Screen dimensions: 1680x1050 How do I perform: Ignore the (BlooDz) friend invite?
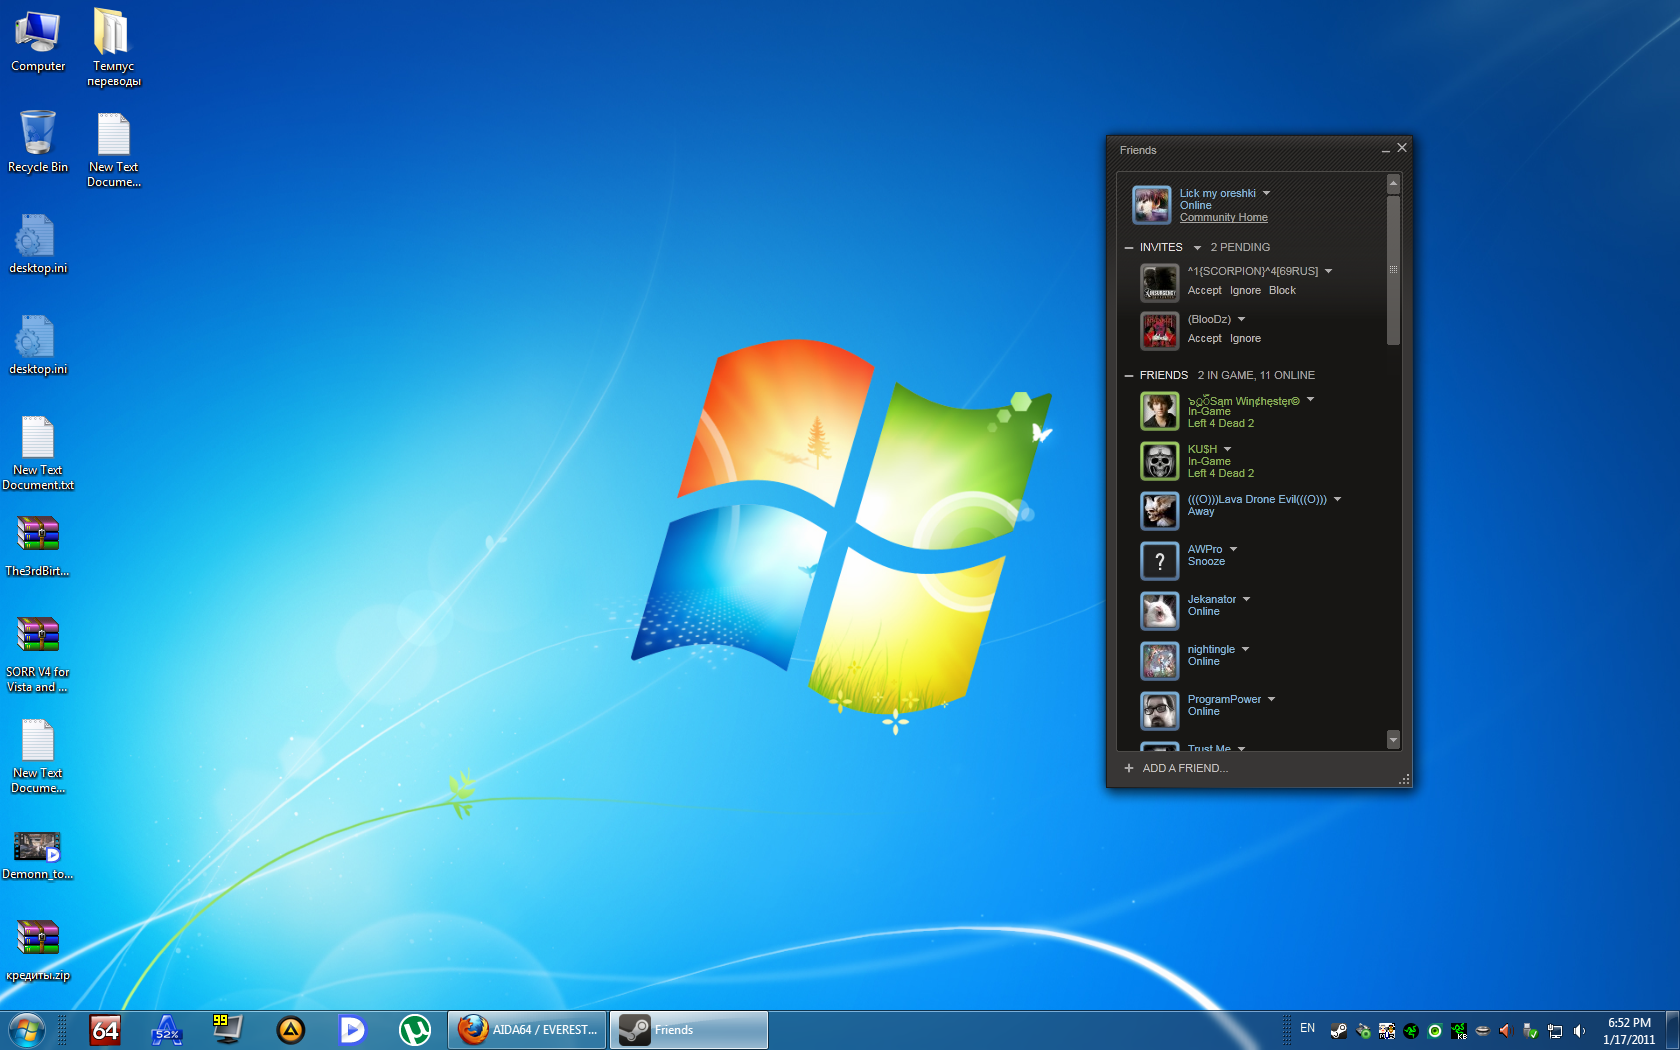pos(1245,338)
